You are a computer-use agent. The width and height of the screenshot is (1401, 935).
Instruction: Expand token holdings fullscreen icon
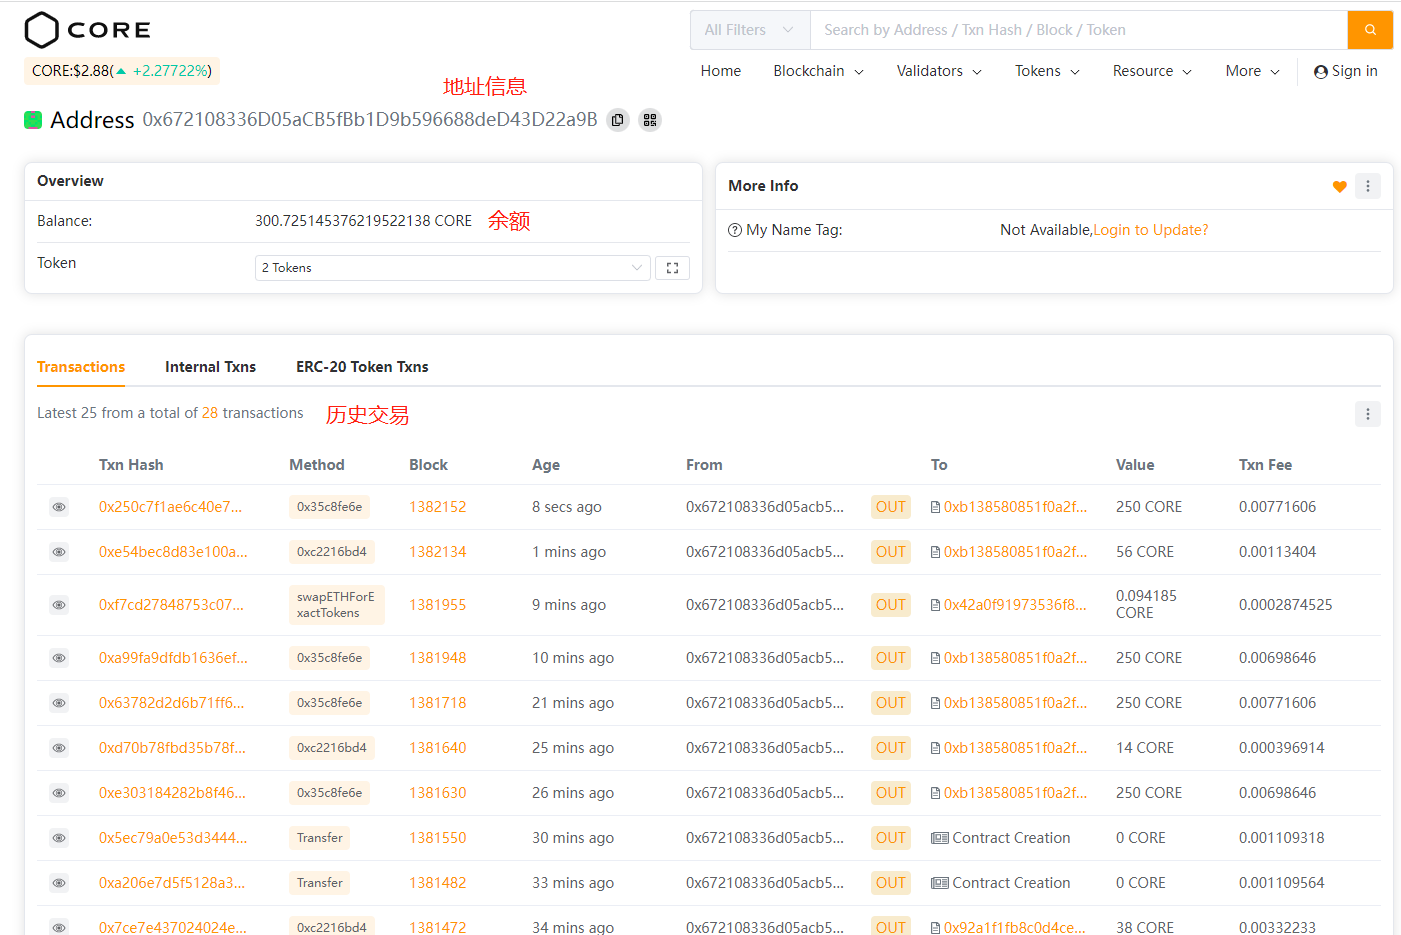[x=672, y=268]
